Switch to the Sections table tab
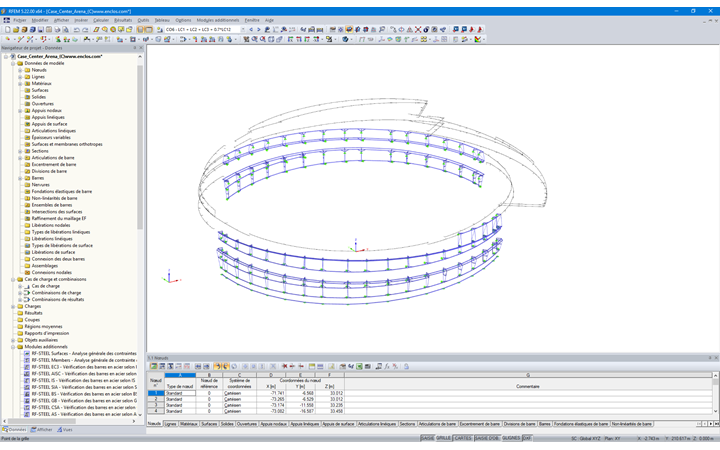 click(407, 424)
